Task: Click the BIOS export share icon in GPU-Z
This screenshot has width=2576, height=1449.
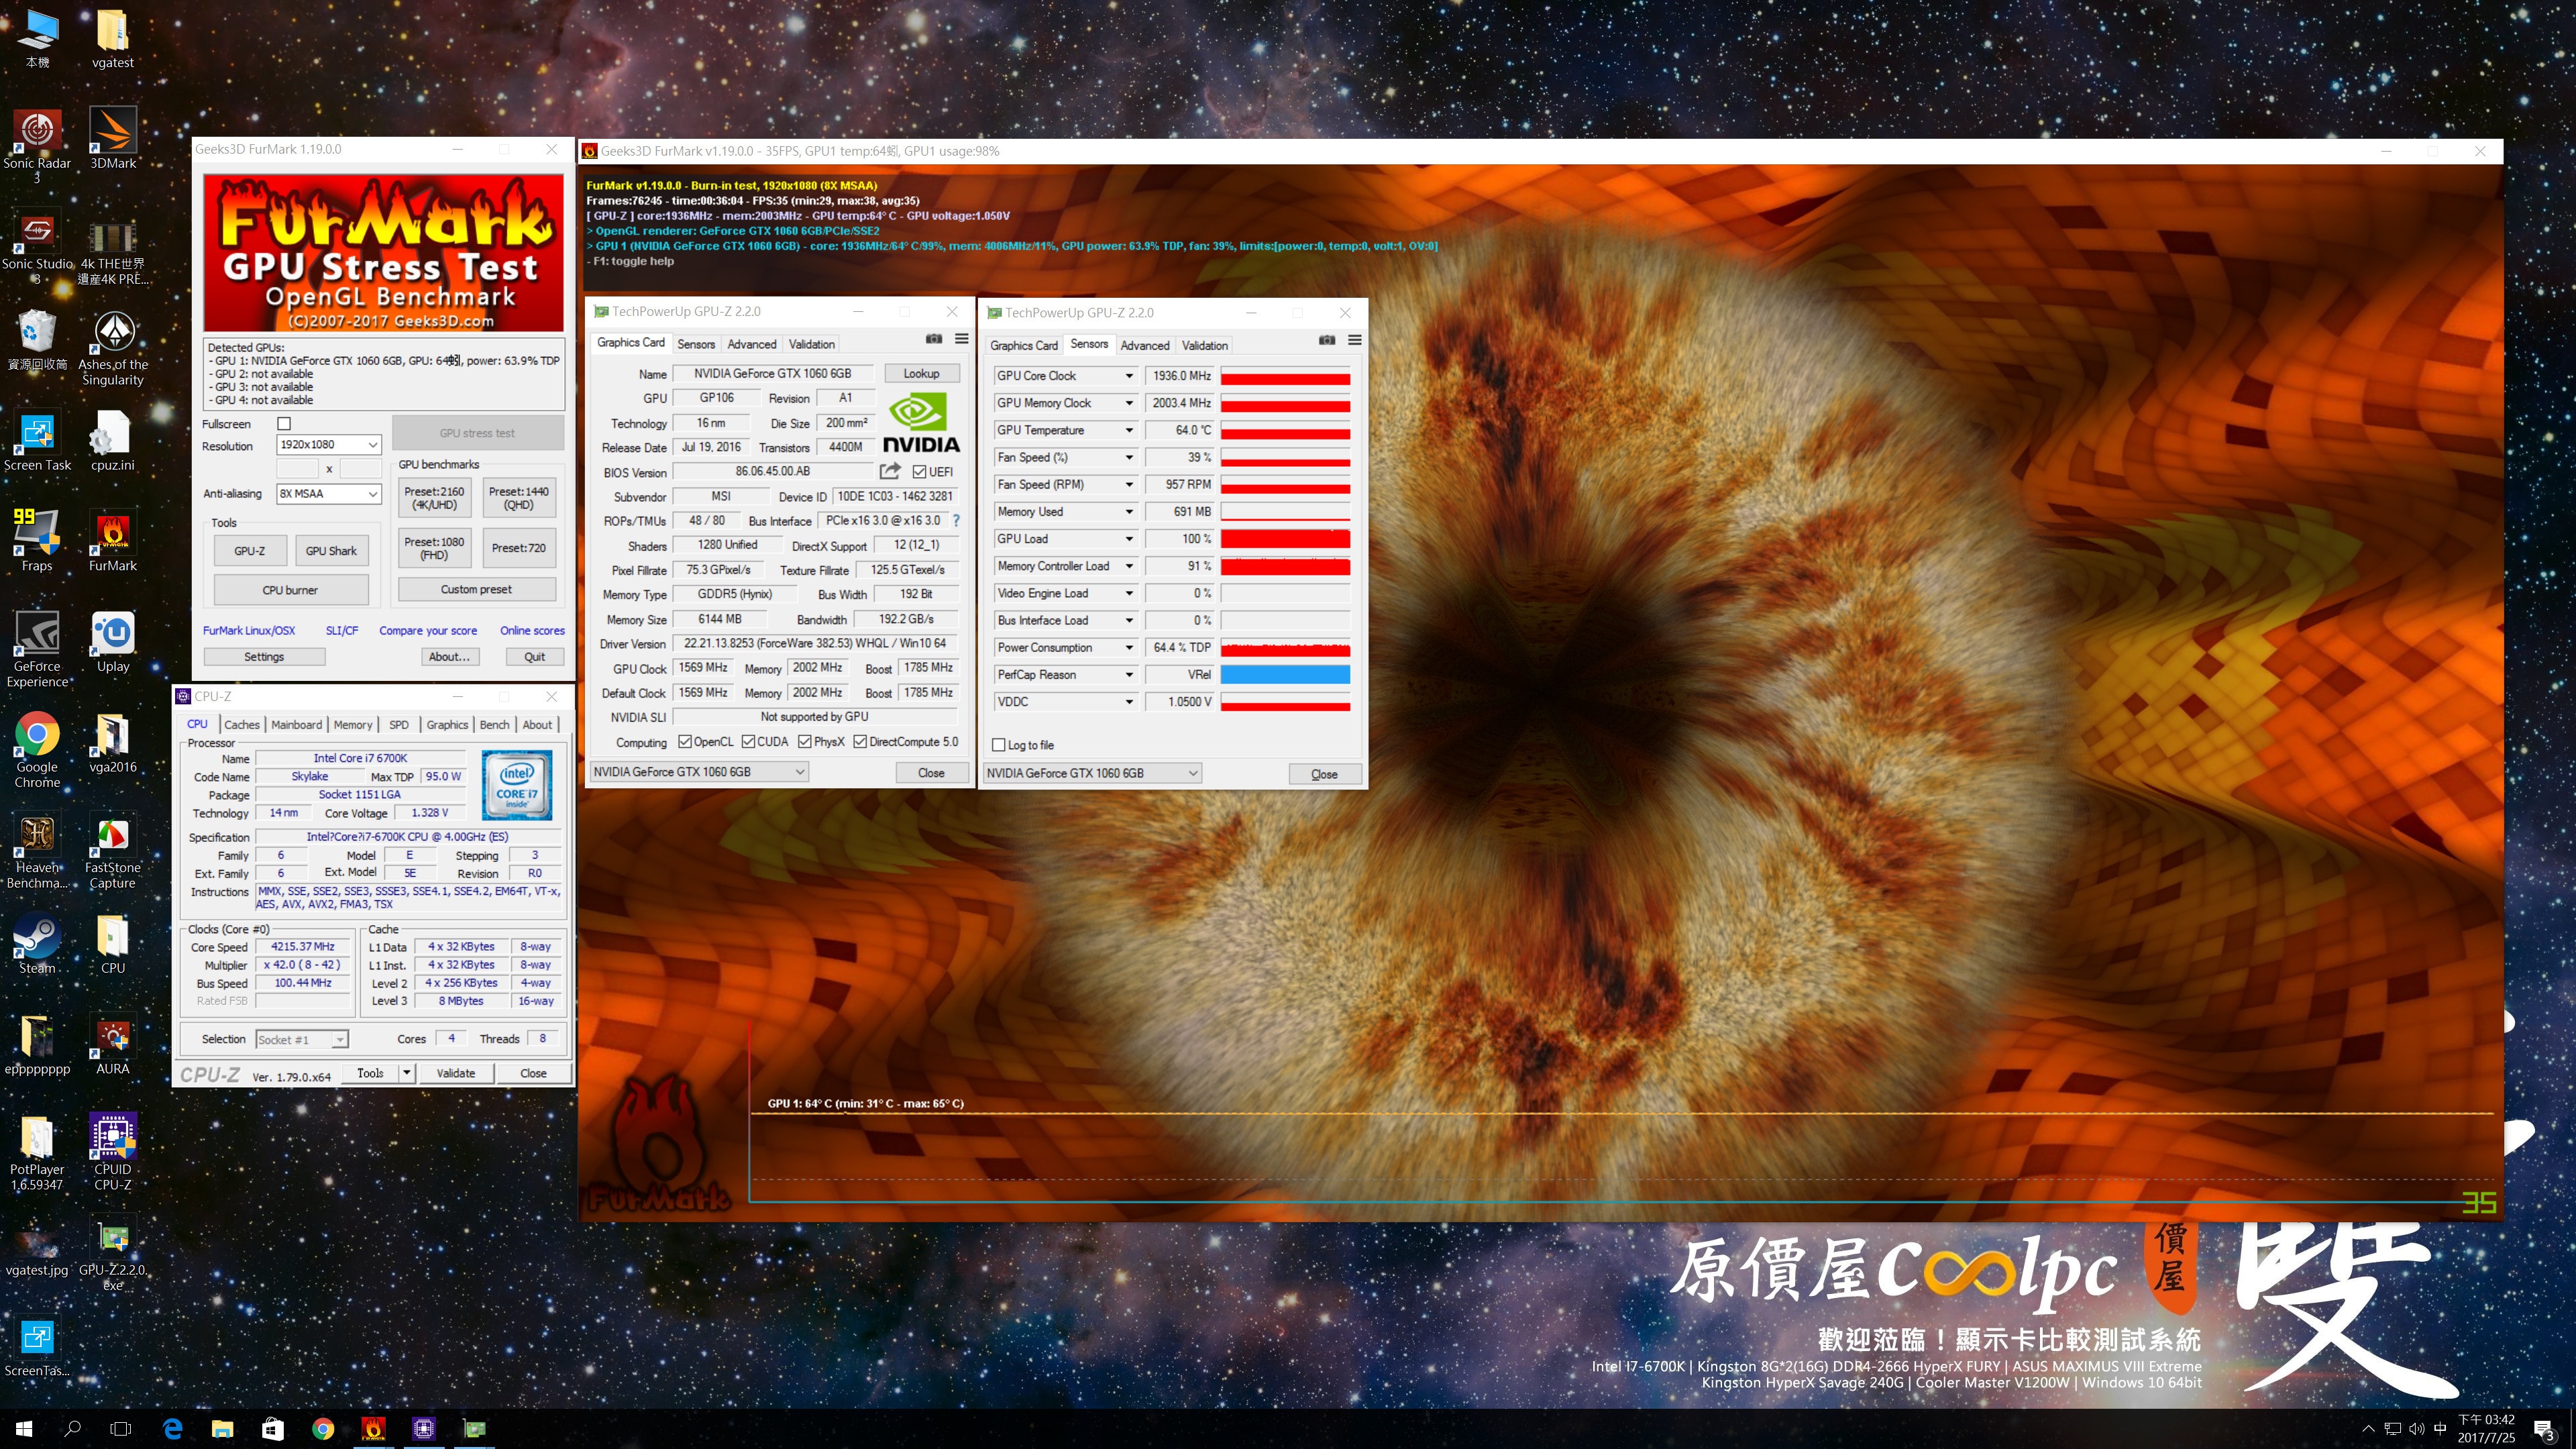Action: click(x=889, y=471)
